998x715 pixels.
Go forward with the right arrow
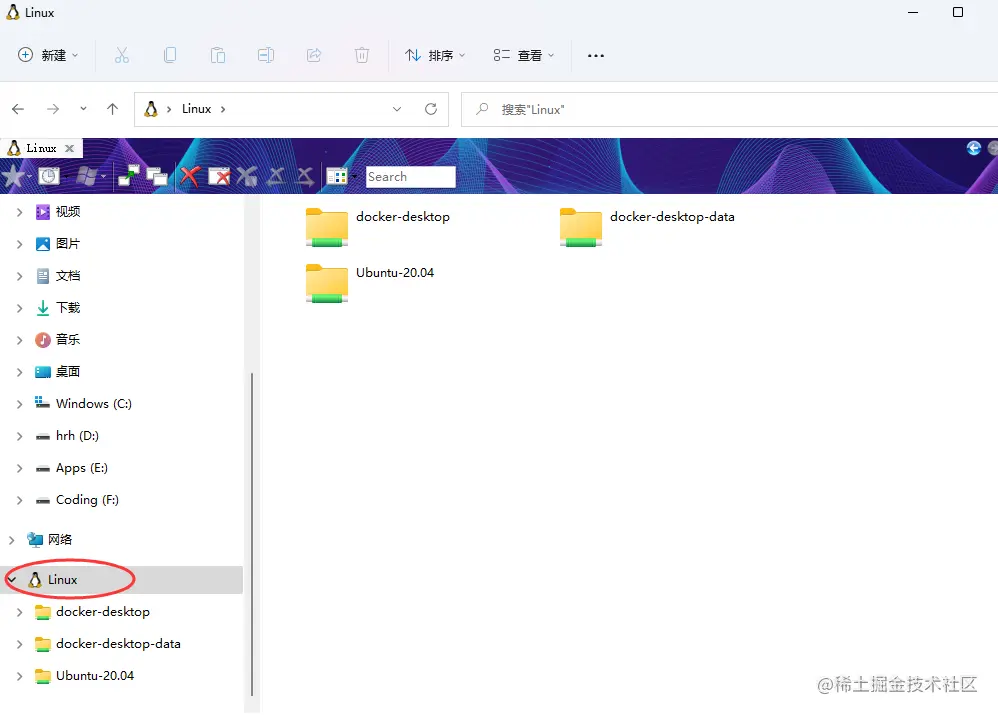pos(53,110)
